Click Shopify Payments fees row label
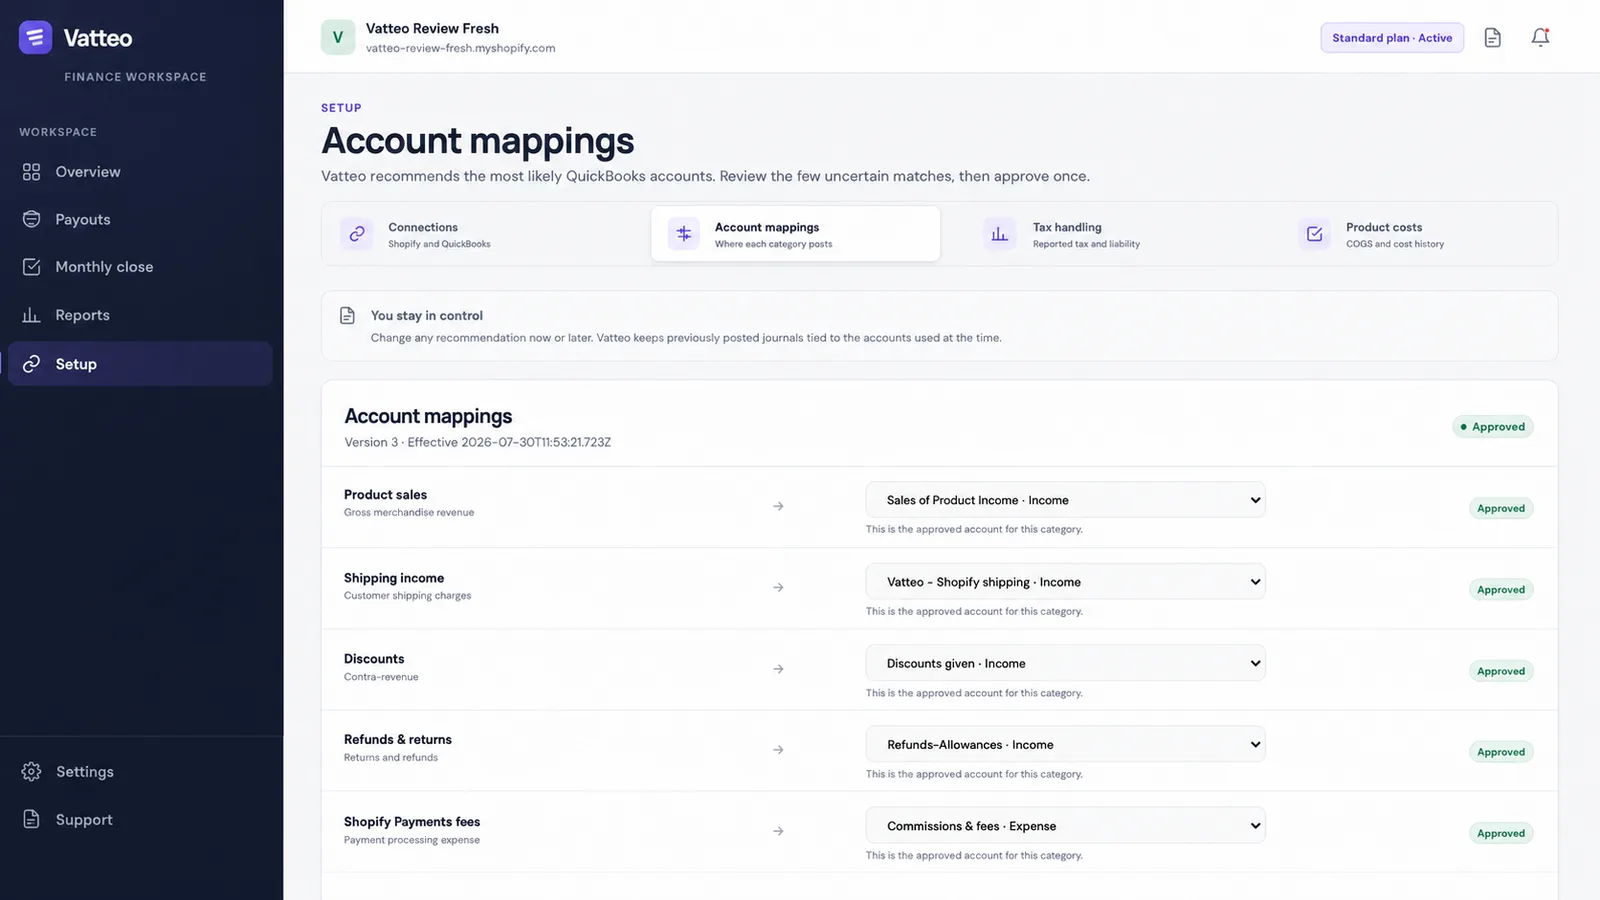 point(412,822)
